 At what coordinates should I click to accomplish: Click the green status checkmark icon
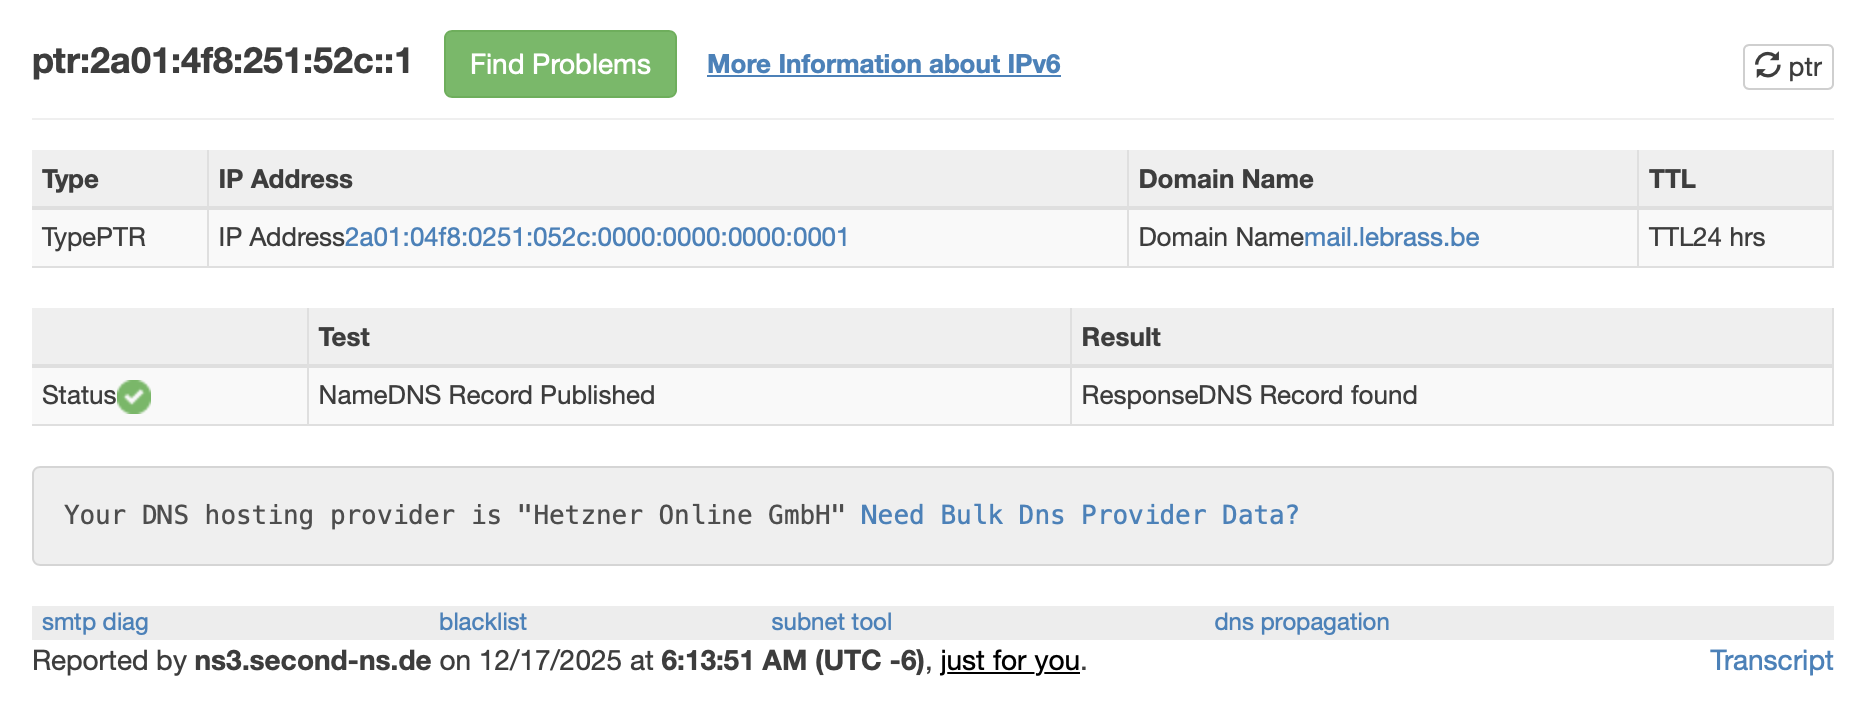pyautogui.click(x=134, y=397)
